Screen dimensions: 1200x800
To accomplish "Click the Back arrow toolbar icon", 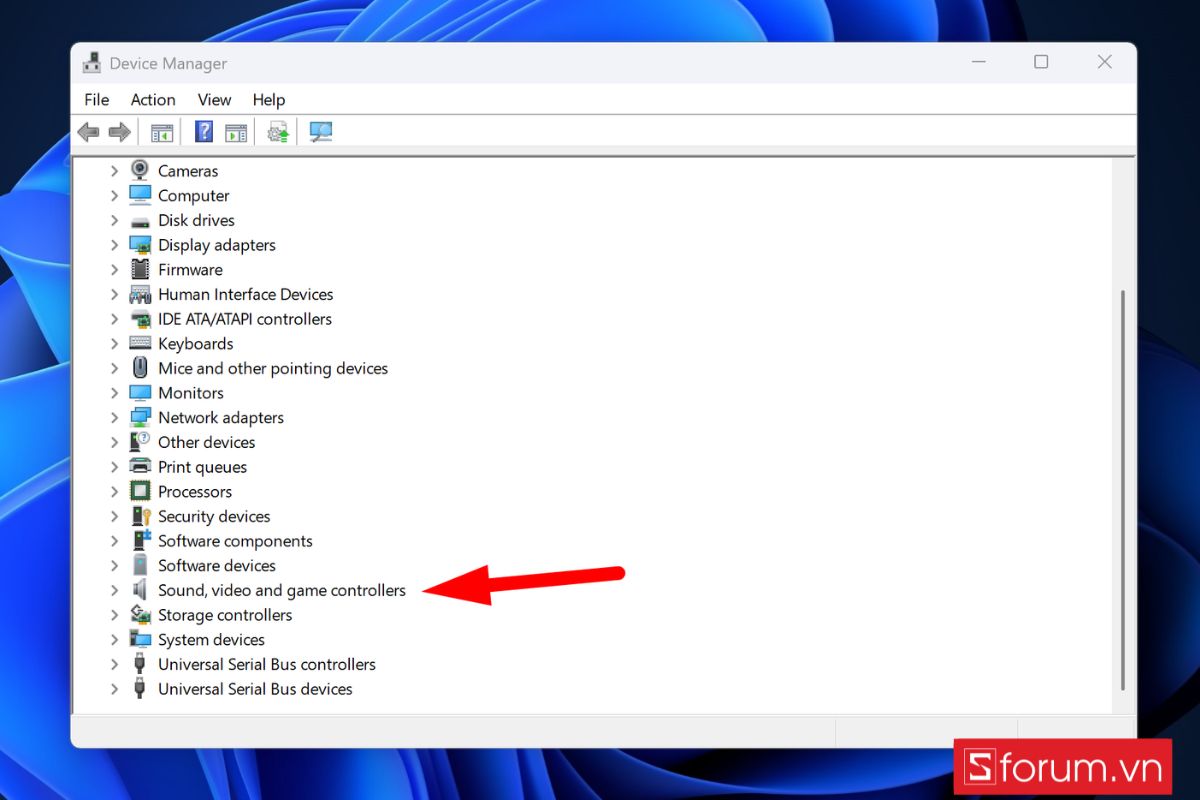I will tap(88, 132).
